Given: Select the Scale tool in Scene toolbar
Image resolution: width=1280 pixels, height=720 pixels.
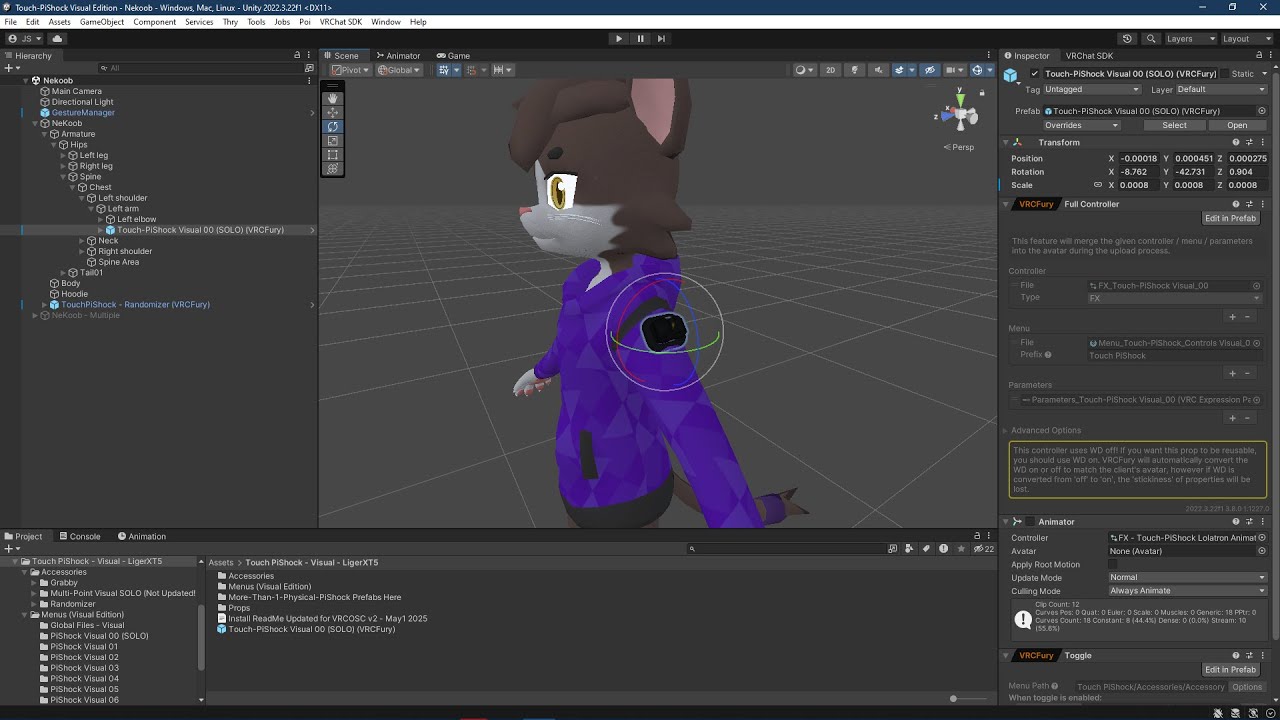Looking at the screenshot, I should tap(333, 141).
